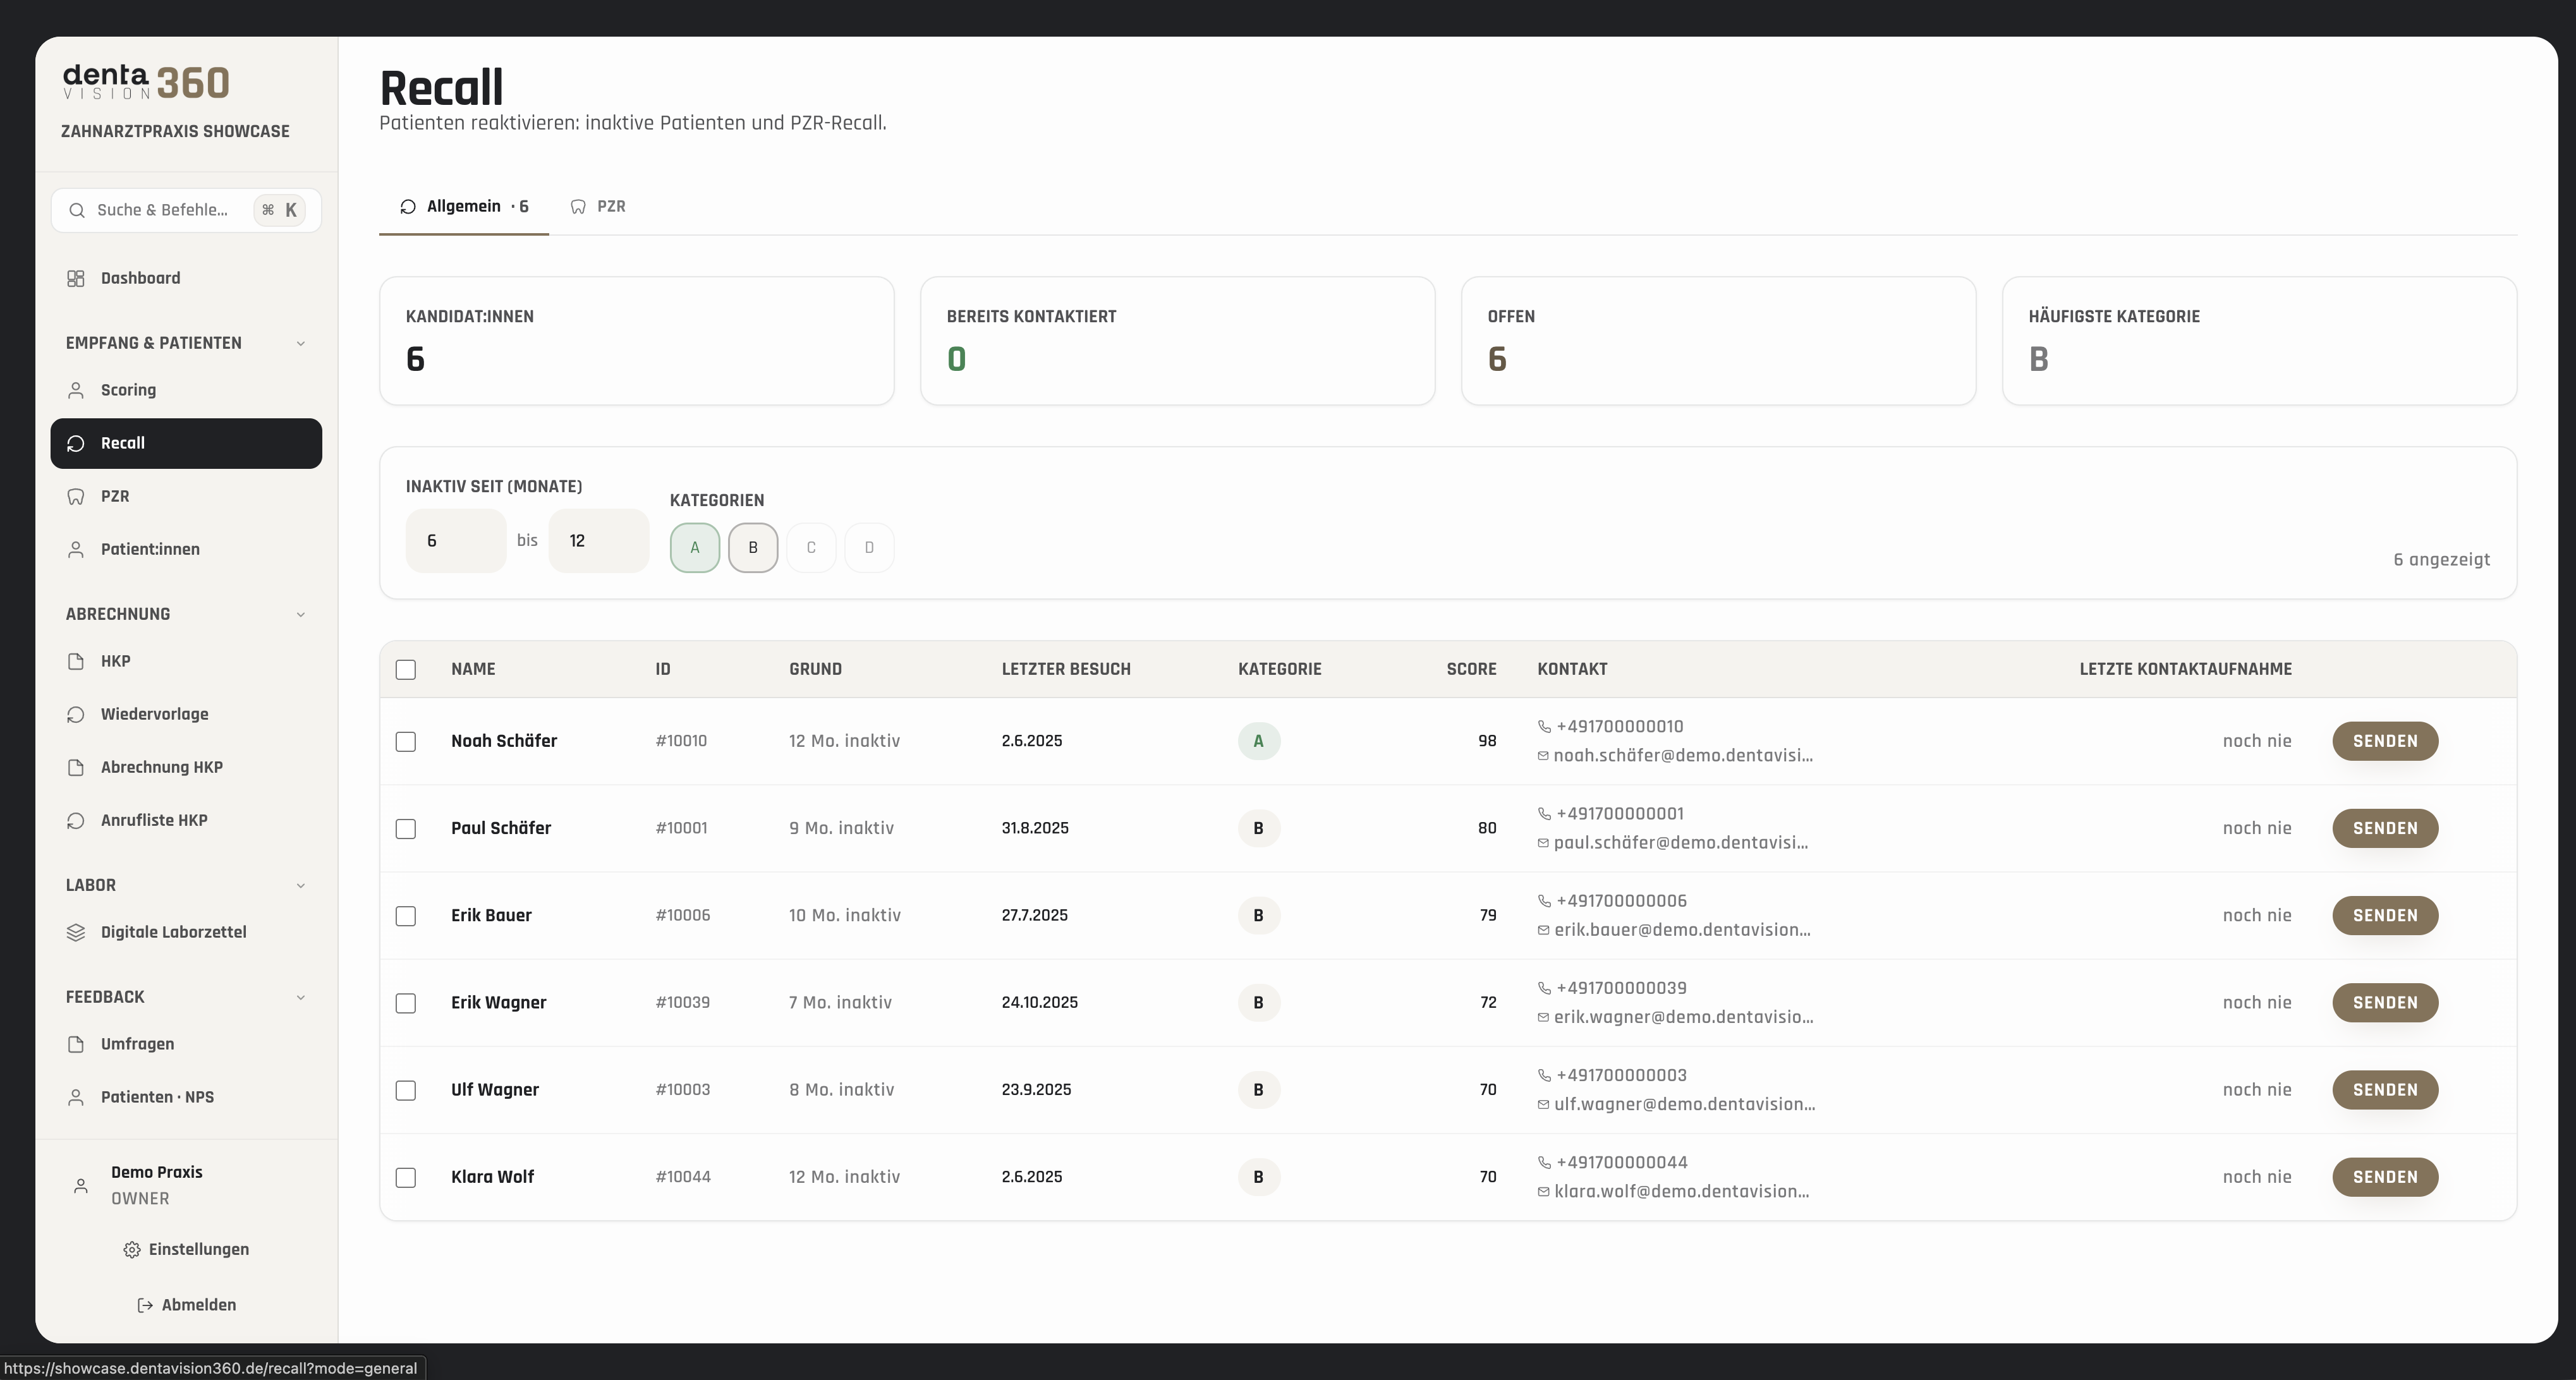
Task: Click the Abmelden logout icon
Action: click(145, 1305)
